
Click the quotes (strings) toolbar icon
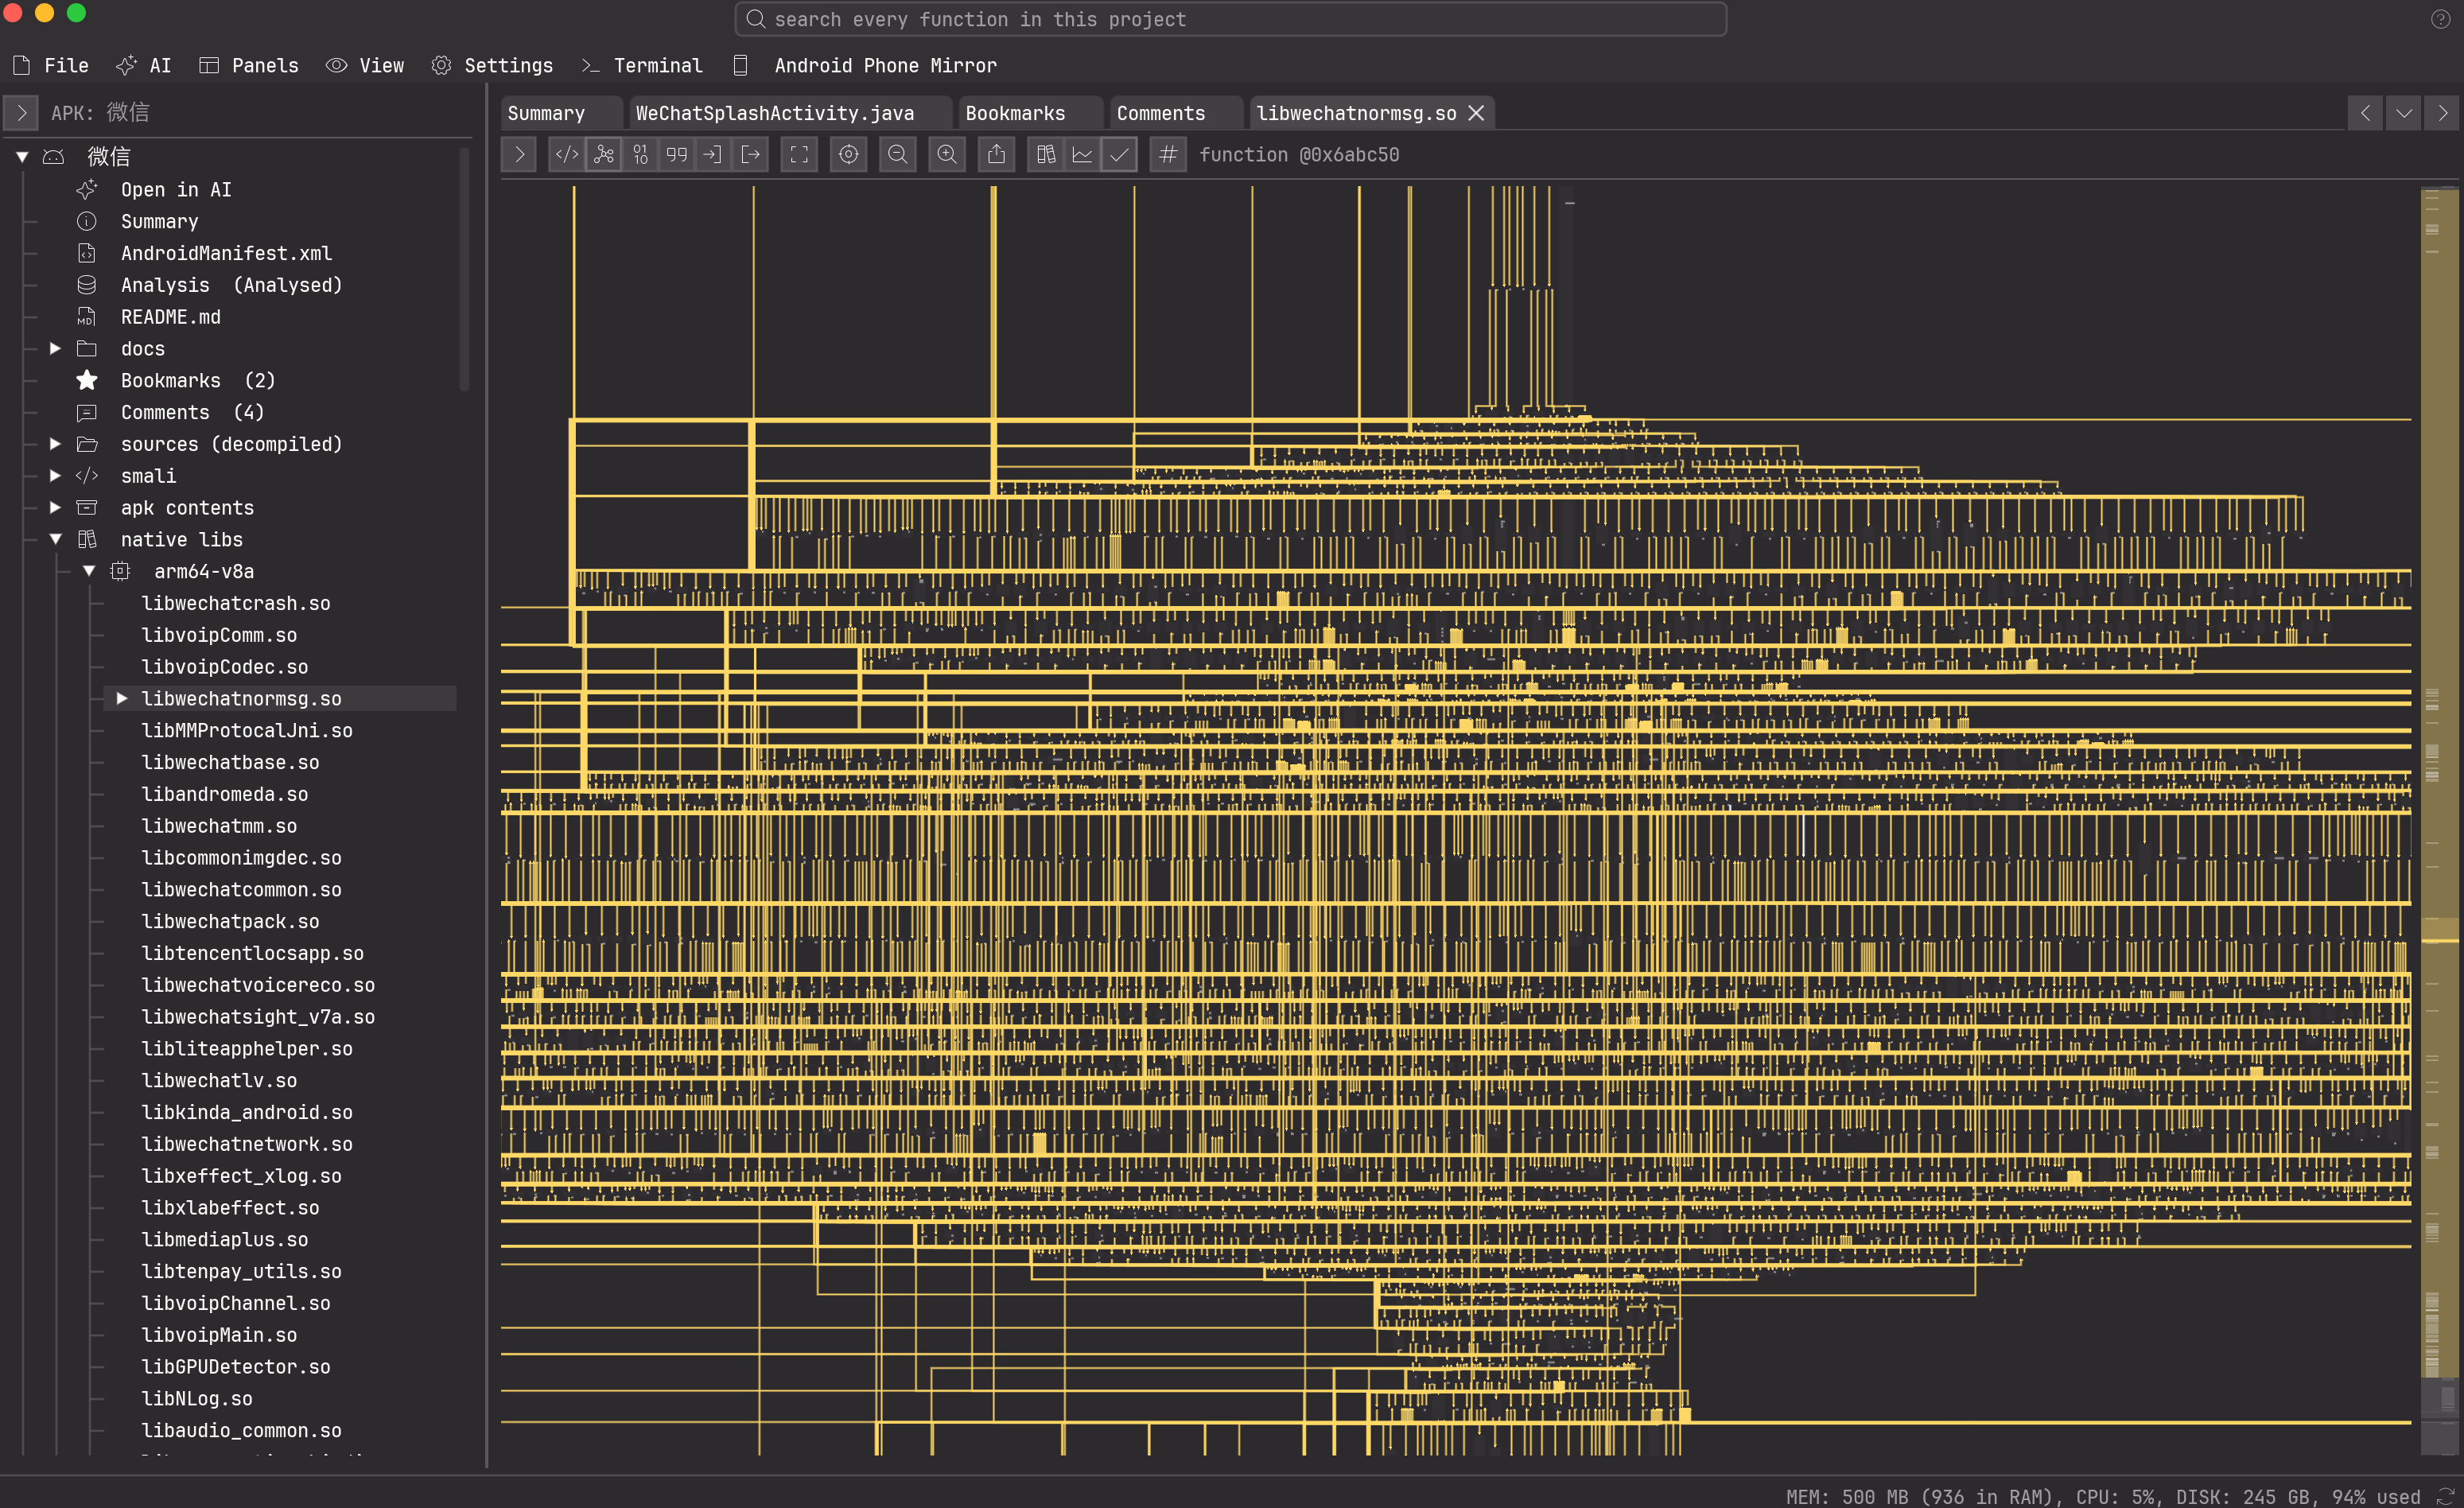[x=677, y=155]
